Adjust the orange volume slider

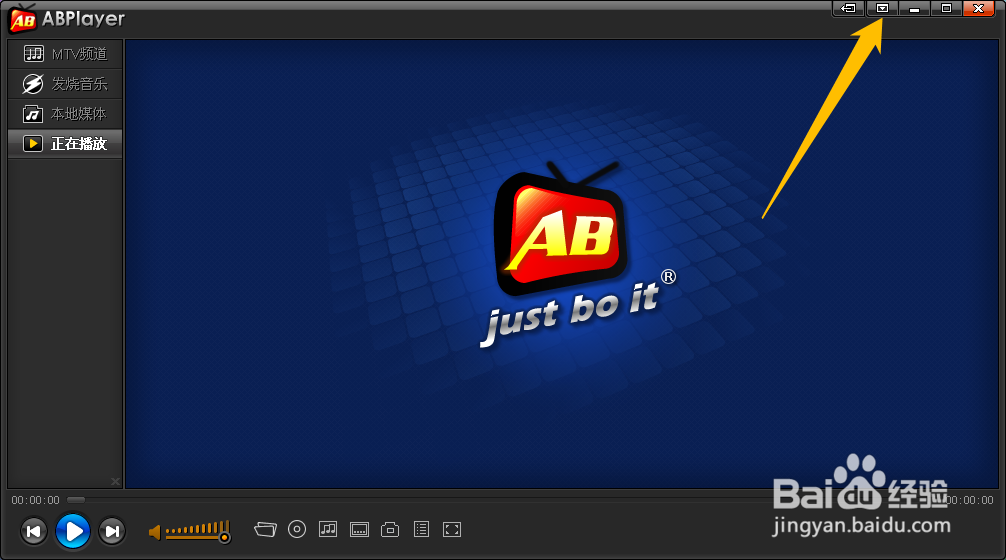pos(198,531)
